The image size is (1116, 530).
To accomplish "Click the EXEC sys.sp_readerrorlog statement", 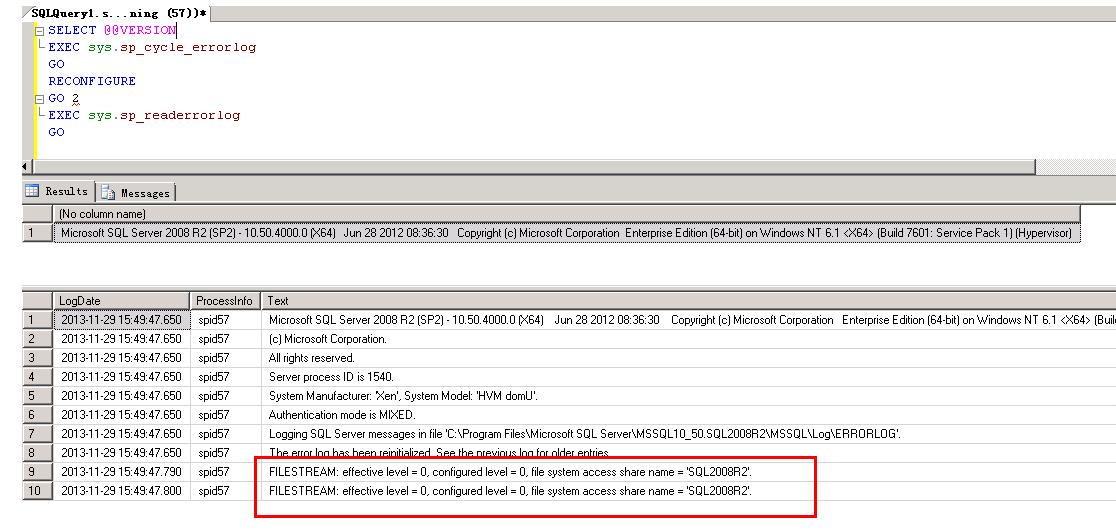I will tap(144, 115).
